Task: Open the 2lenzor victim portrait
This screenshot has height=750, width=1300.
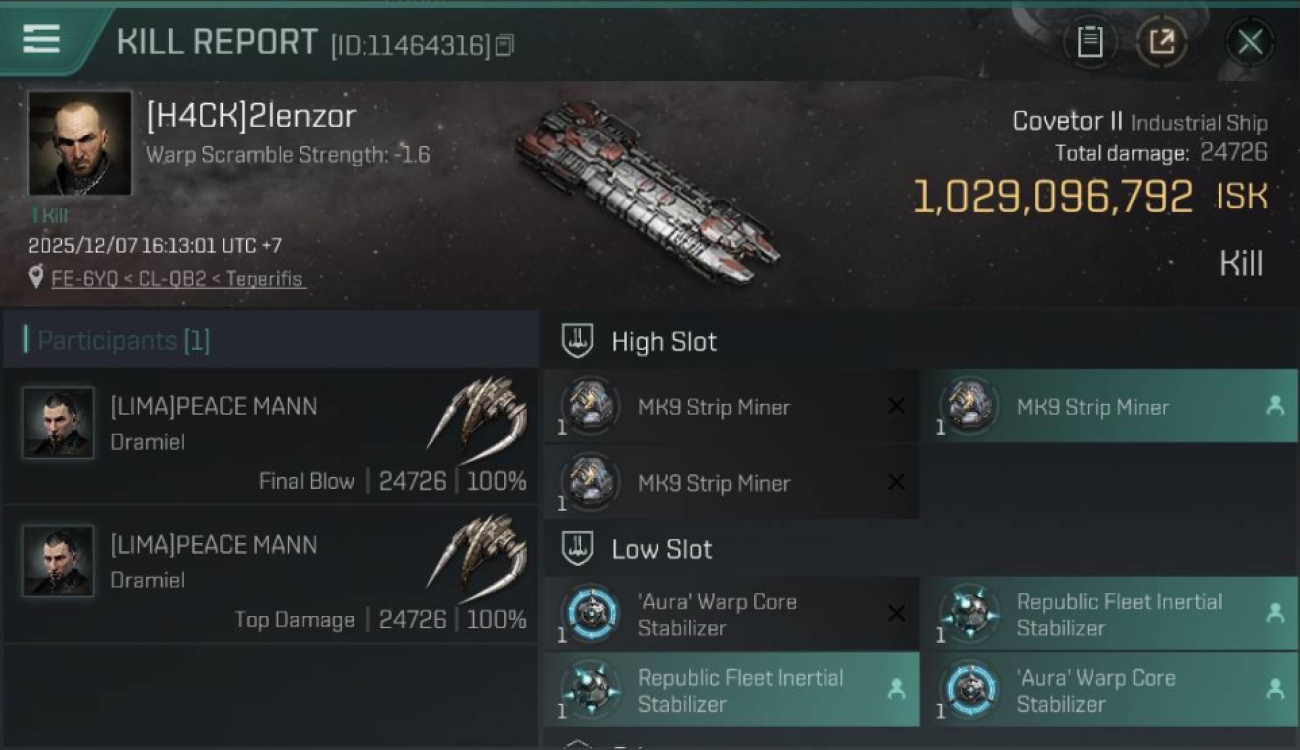Action: click(80, 143)
